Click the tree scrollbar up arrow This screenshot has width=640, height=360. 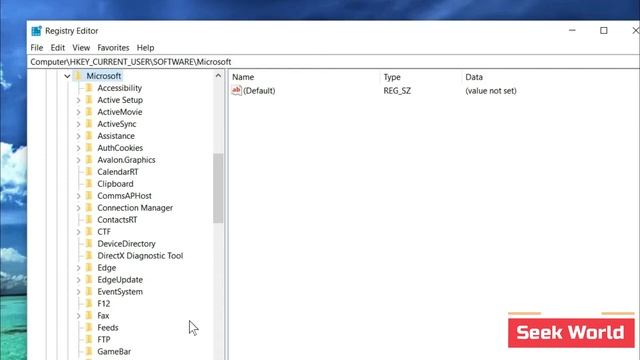218,76
